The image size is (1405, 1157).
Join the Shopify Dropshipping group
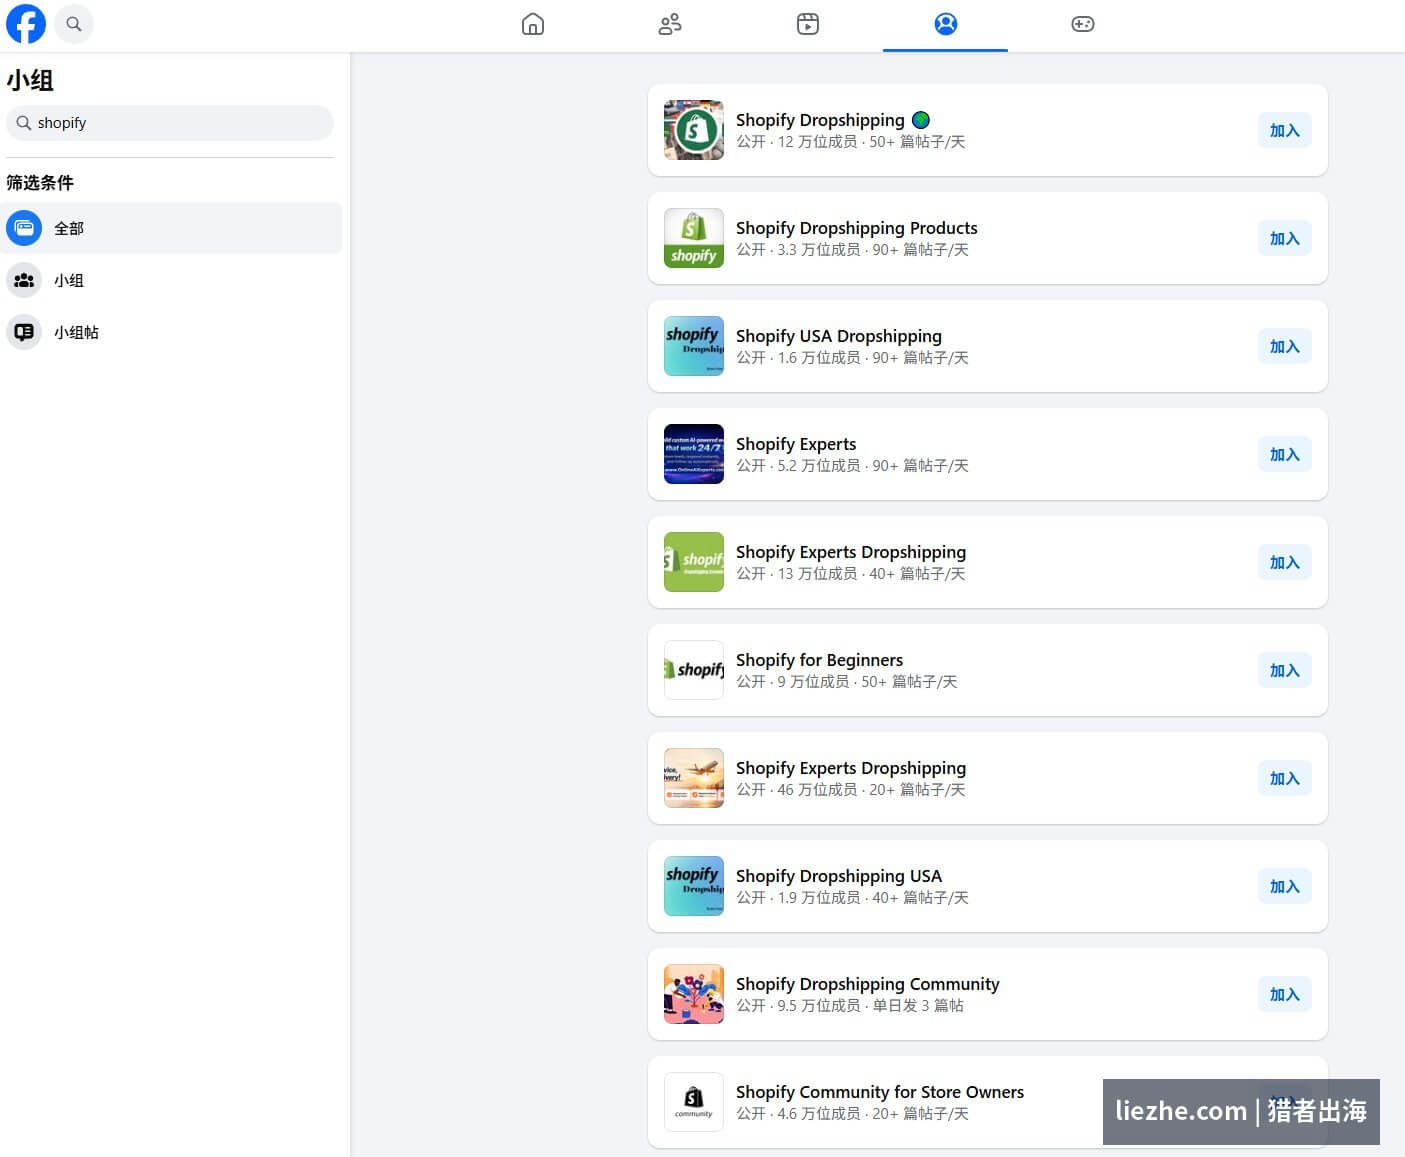(x=1284, y=130)
